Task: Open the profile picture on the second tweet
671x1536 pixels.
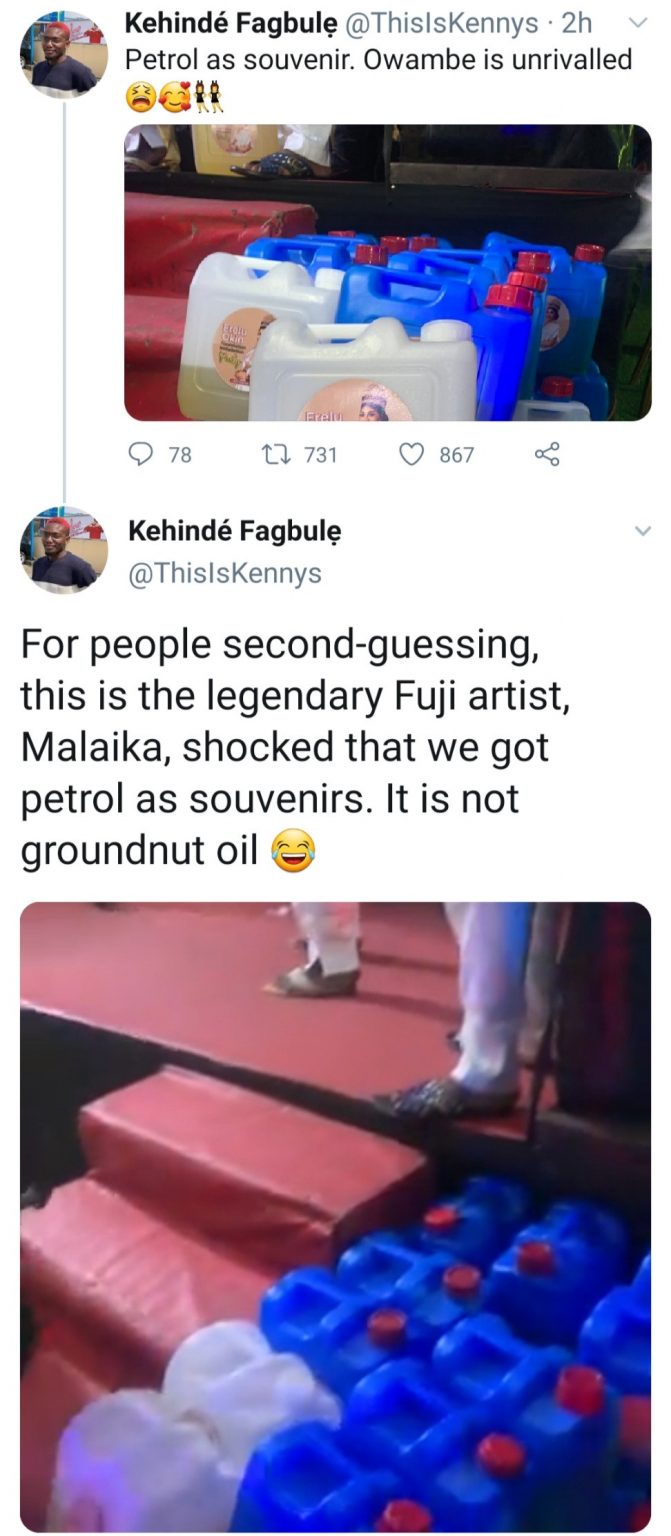Action: coord(64,549)
